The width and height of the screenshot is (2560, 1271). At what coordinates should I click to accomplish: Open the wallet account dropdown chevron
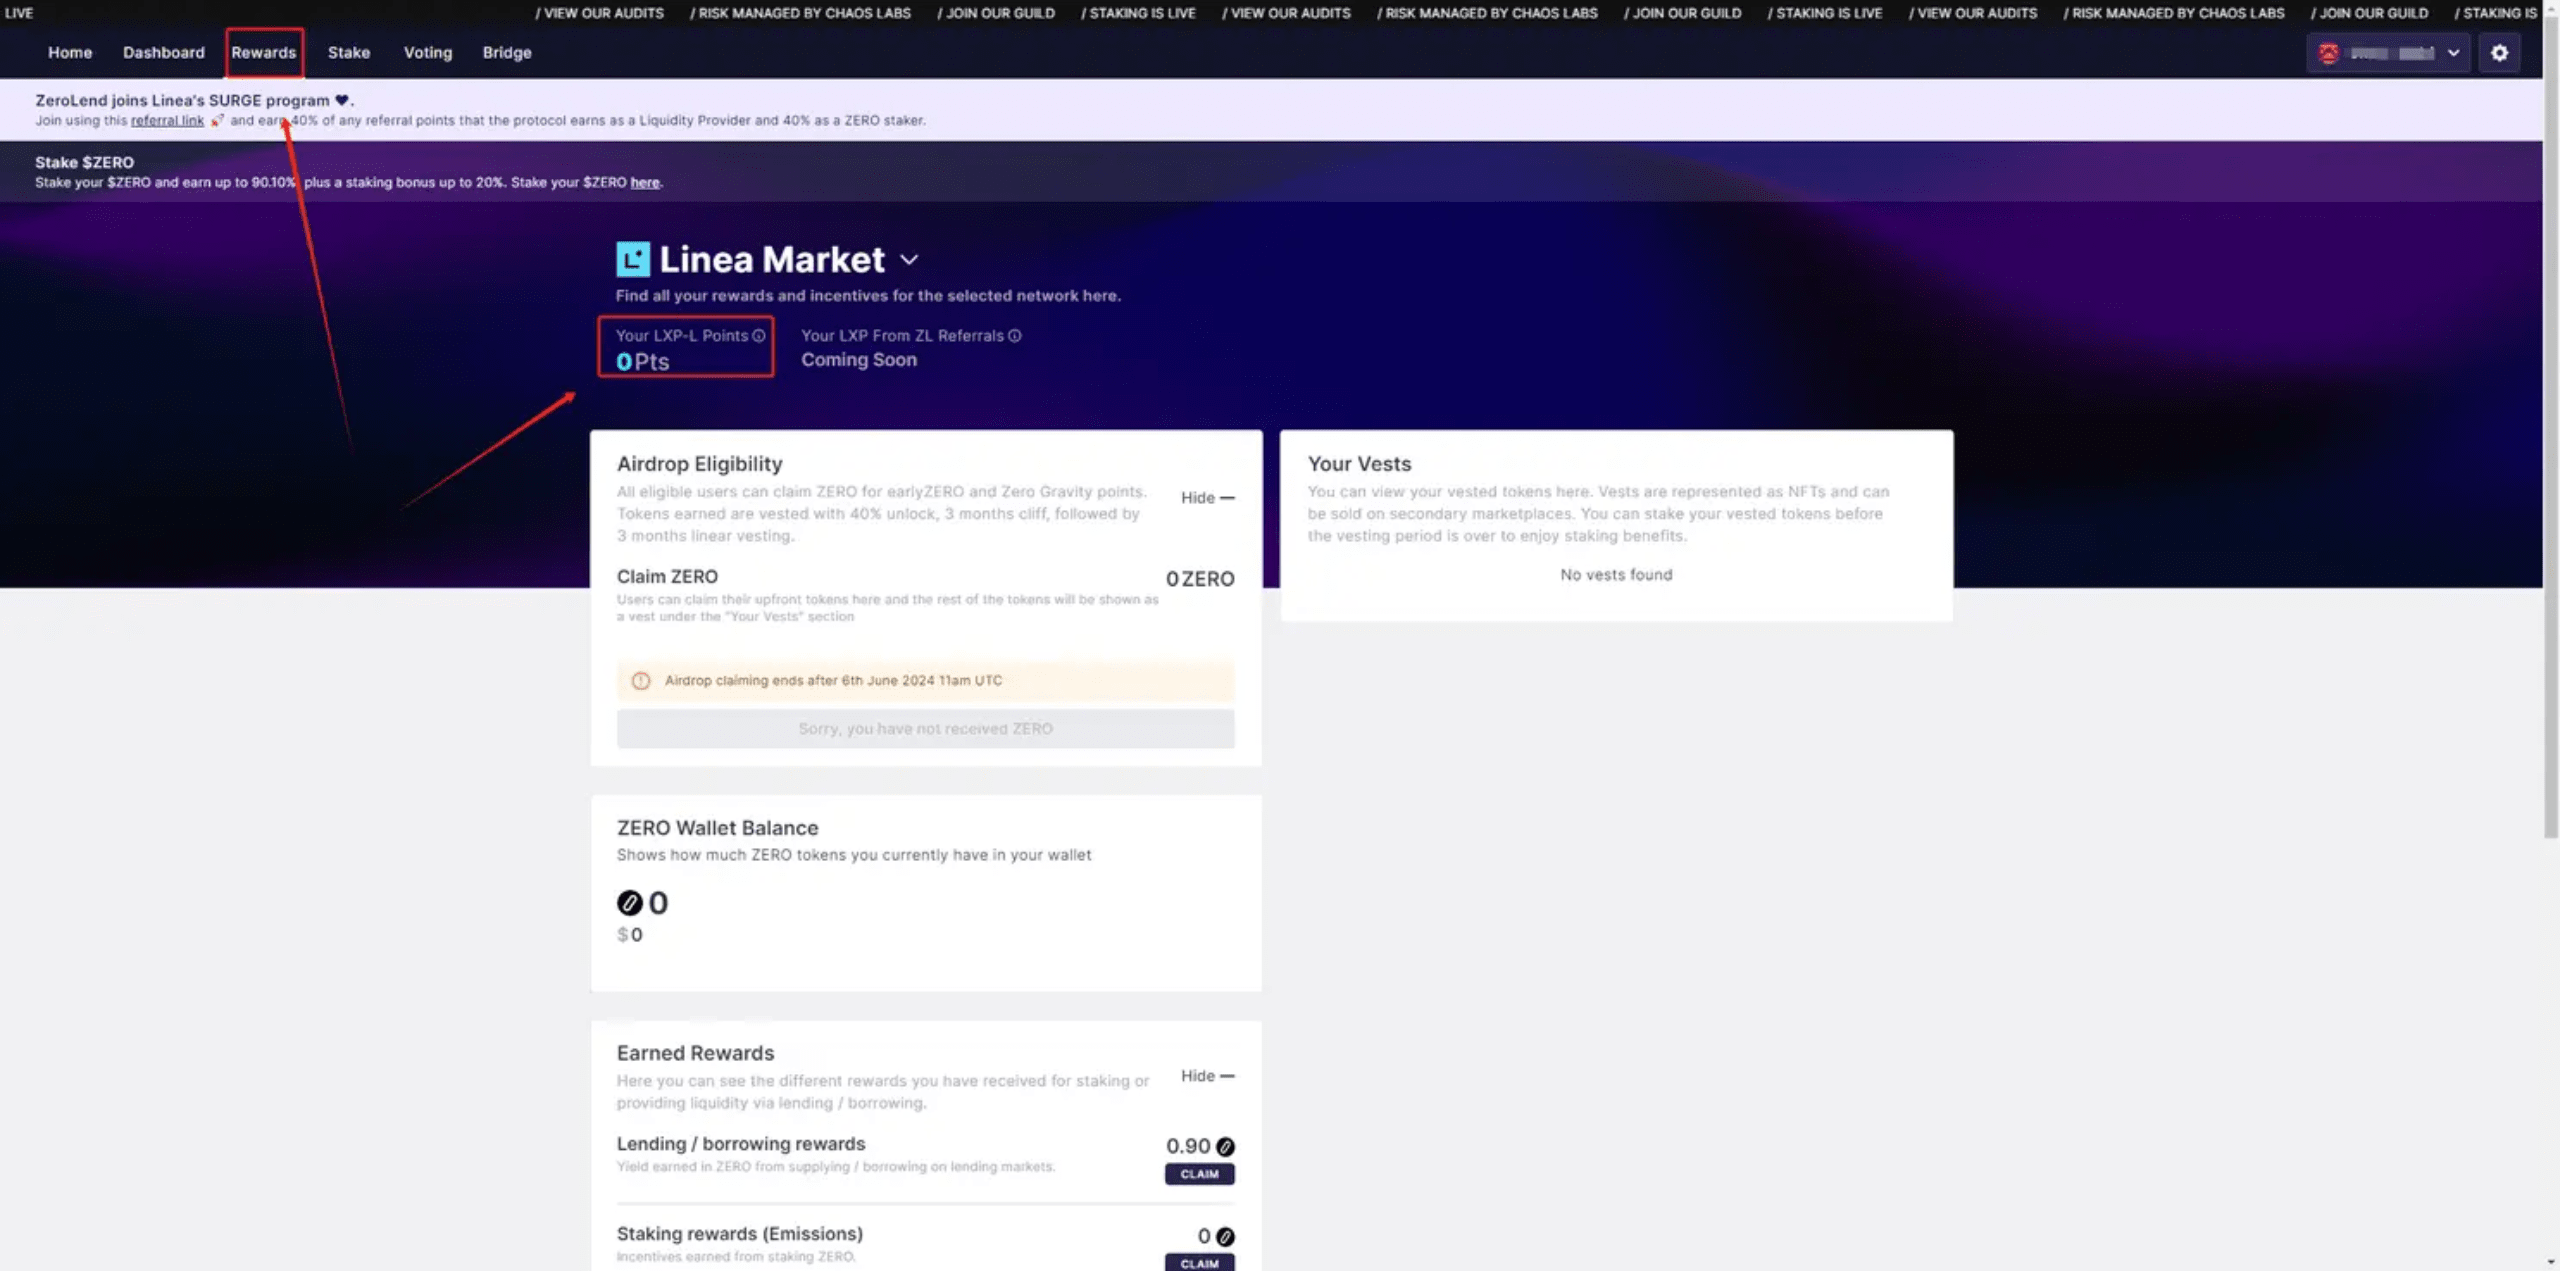(2453, 53)
